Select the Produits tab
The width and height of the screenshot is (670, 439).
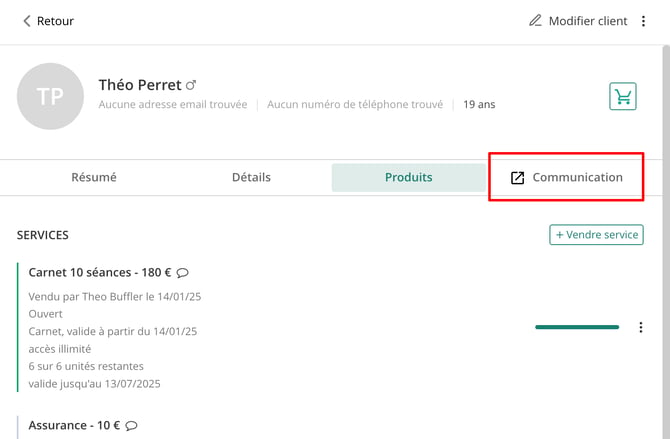pos(408,177)
